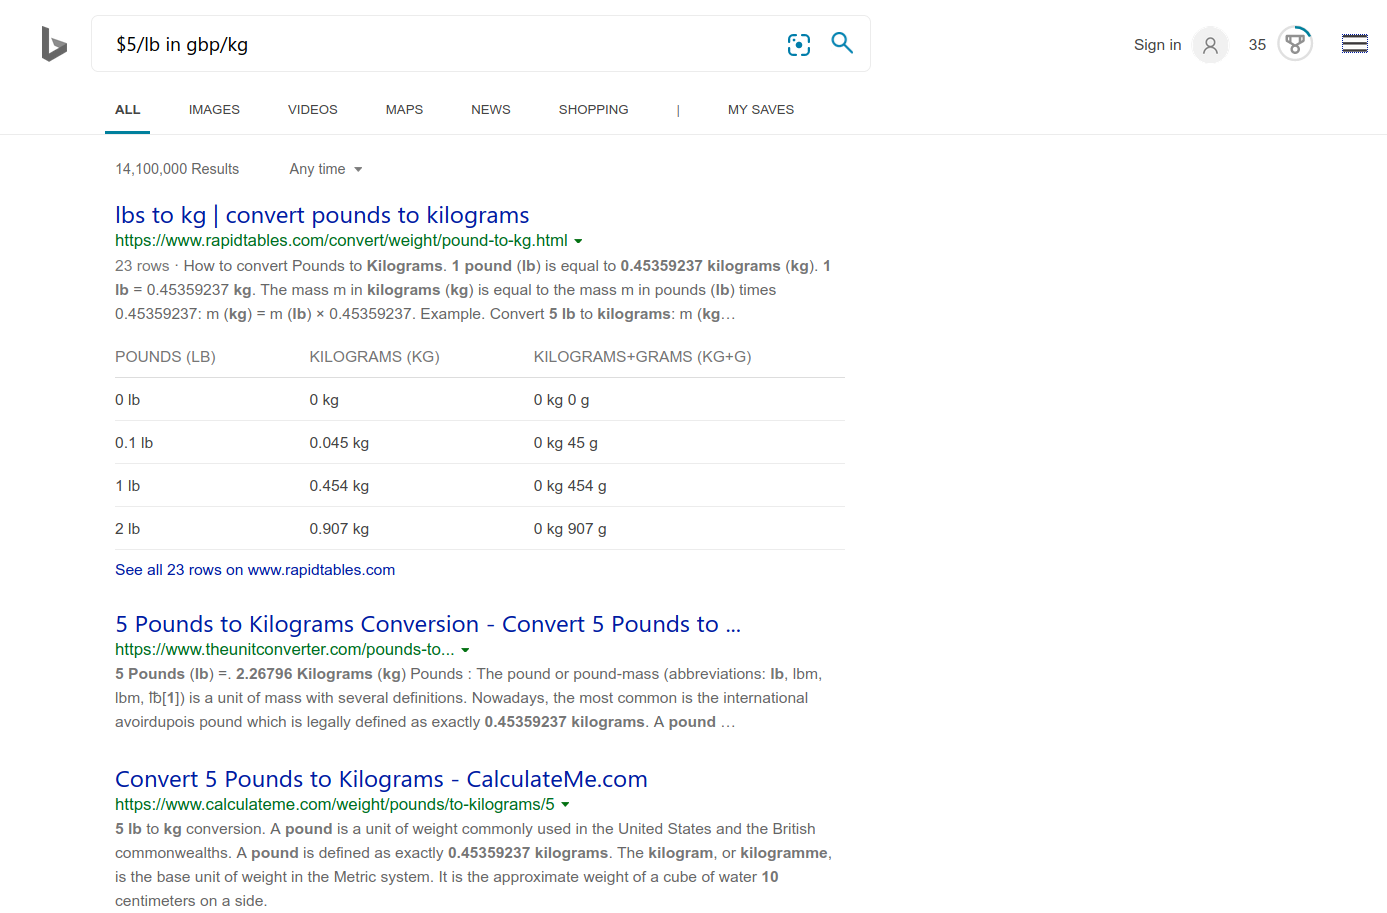The height and width of the screenshot is (913, 1387).
Task: Click the '1 lb' table cell
Action: [127, 486]
